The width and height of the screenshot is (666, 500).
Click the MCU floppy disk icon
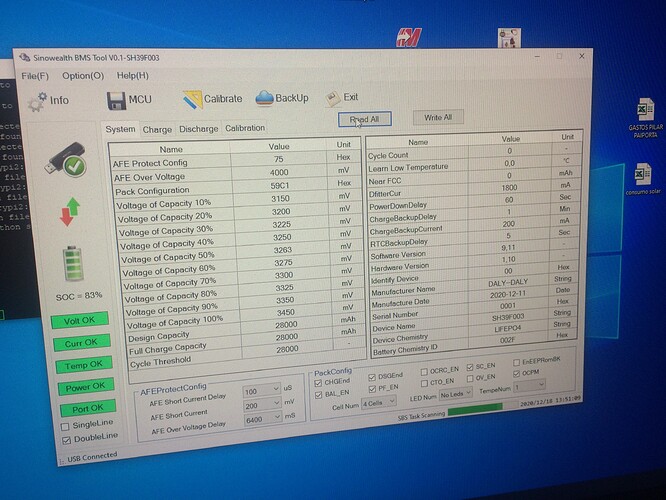click(x=116, y=100)
